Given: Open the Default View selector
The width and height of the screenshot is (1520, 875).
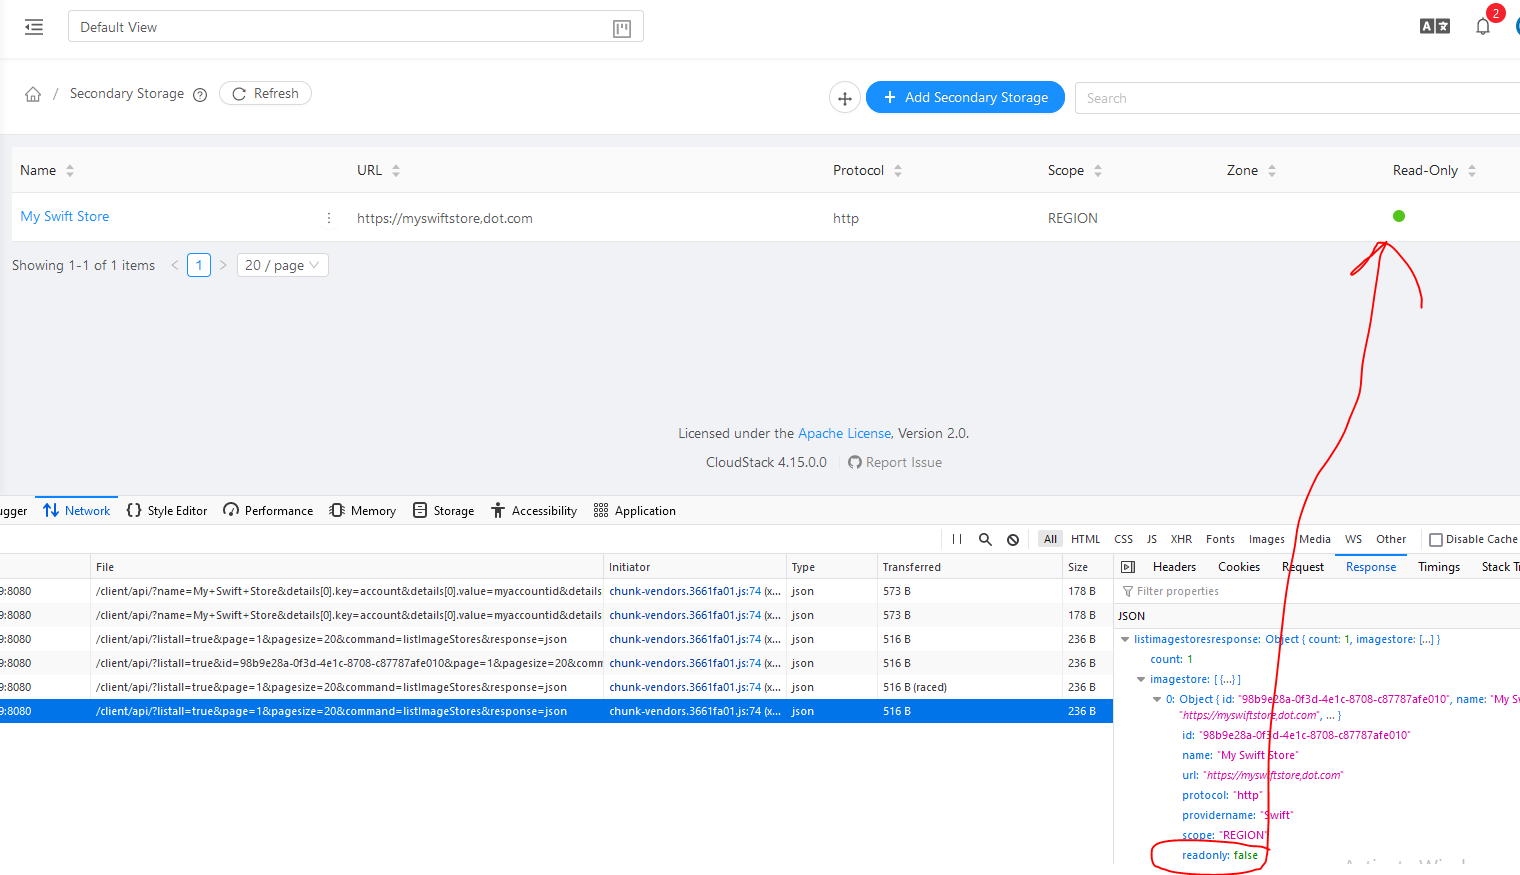Looking at the screenshot, I should [355, 27].
